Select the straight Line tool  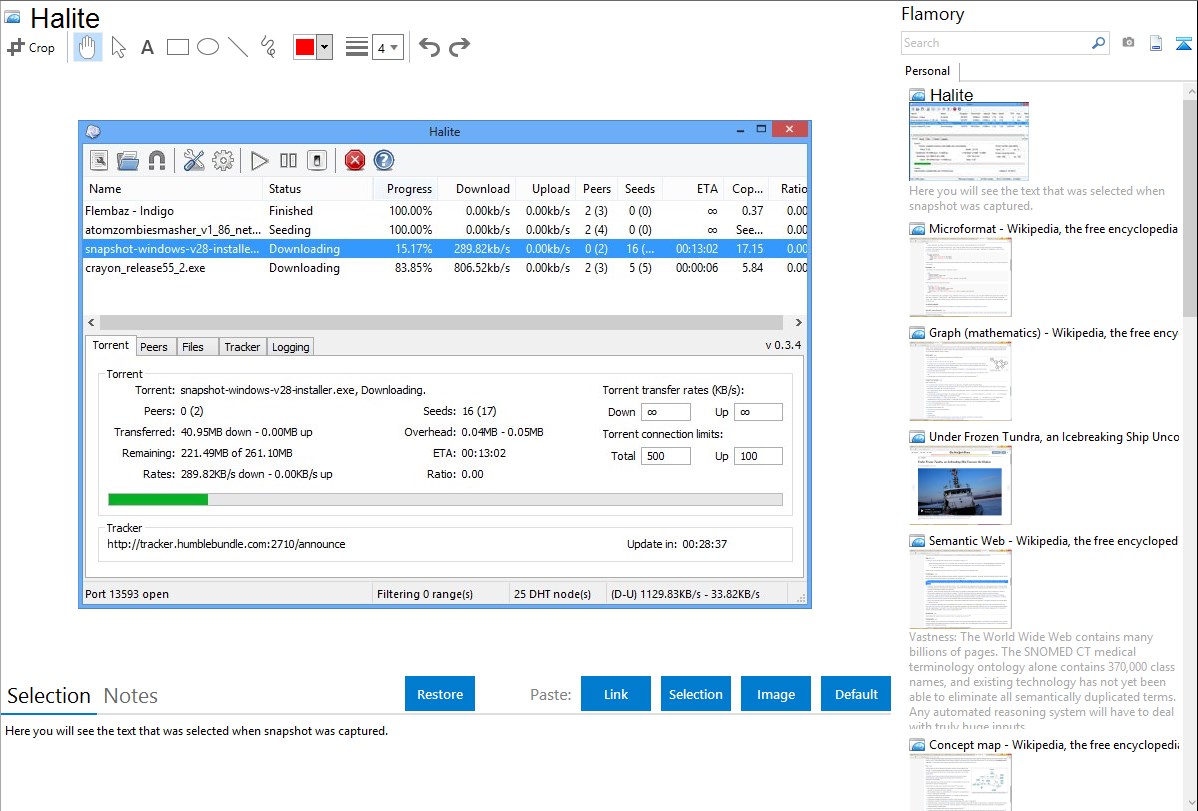pyautogui.click(x=238, y=47)
